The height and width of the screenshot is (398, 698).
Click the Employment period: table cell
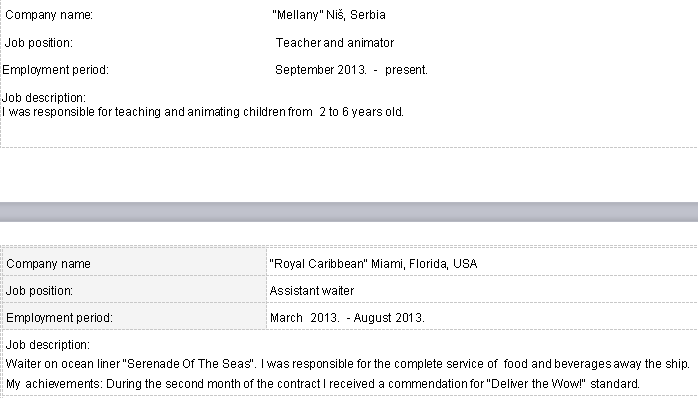click(x=134, y=317)
